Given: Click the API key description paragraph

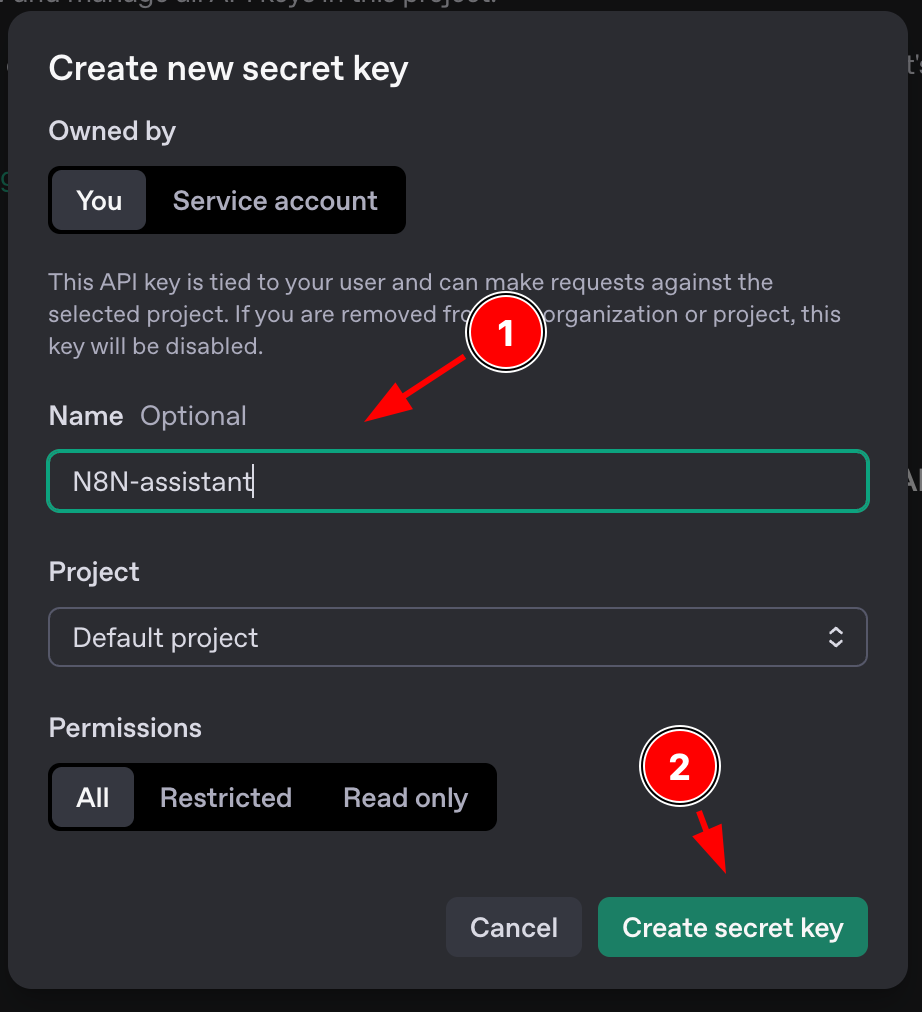Looking at the screenshot, I should click(x=445, y=314).
